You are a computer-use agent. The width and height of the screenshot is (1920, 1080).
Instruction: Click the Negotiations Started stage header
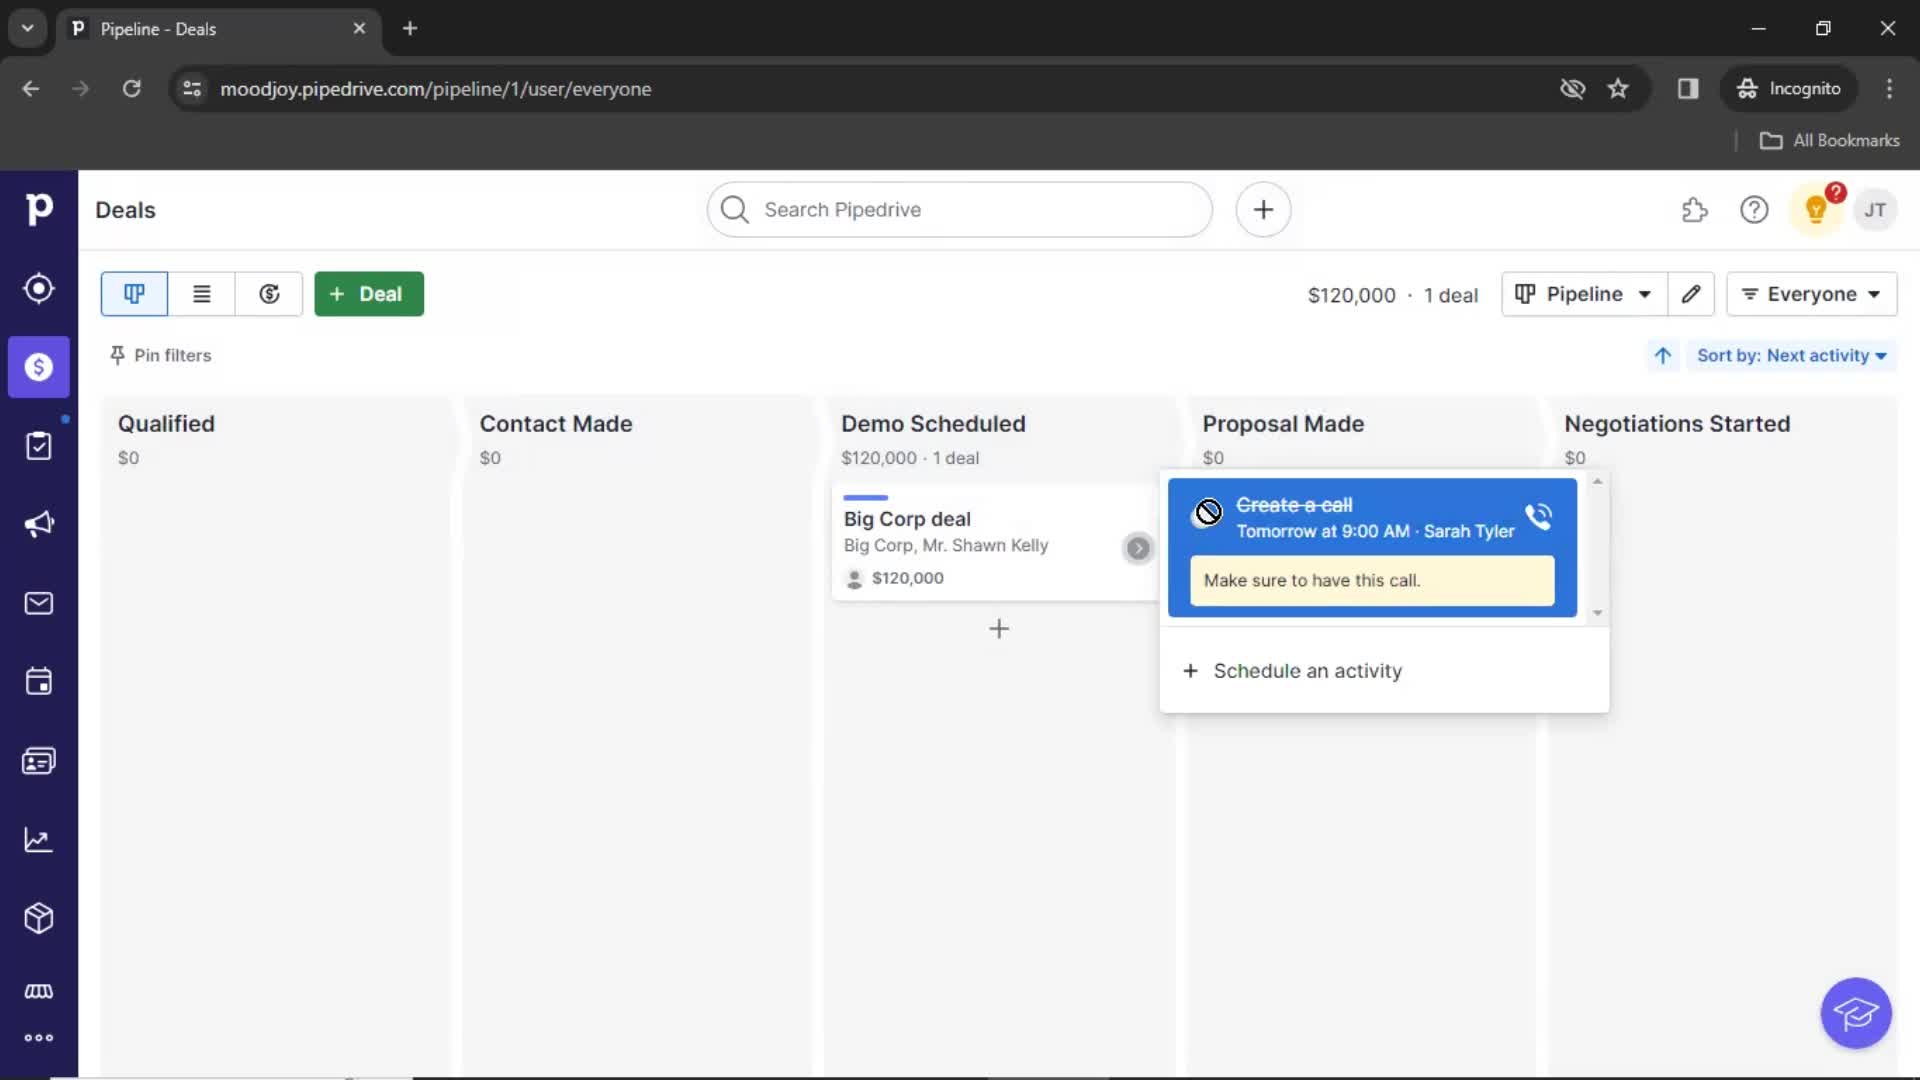click(1677, 424)
